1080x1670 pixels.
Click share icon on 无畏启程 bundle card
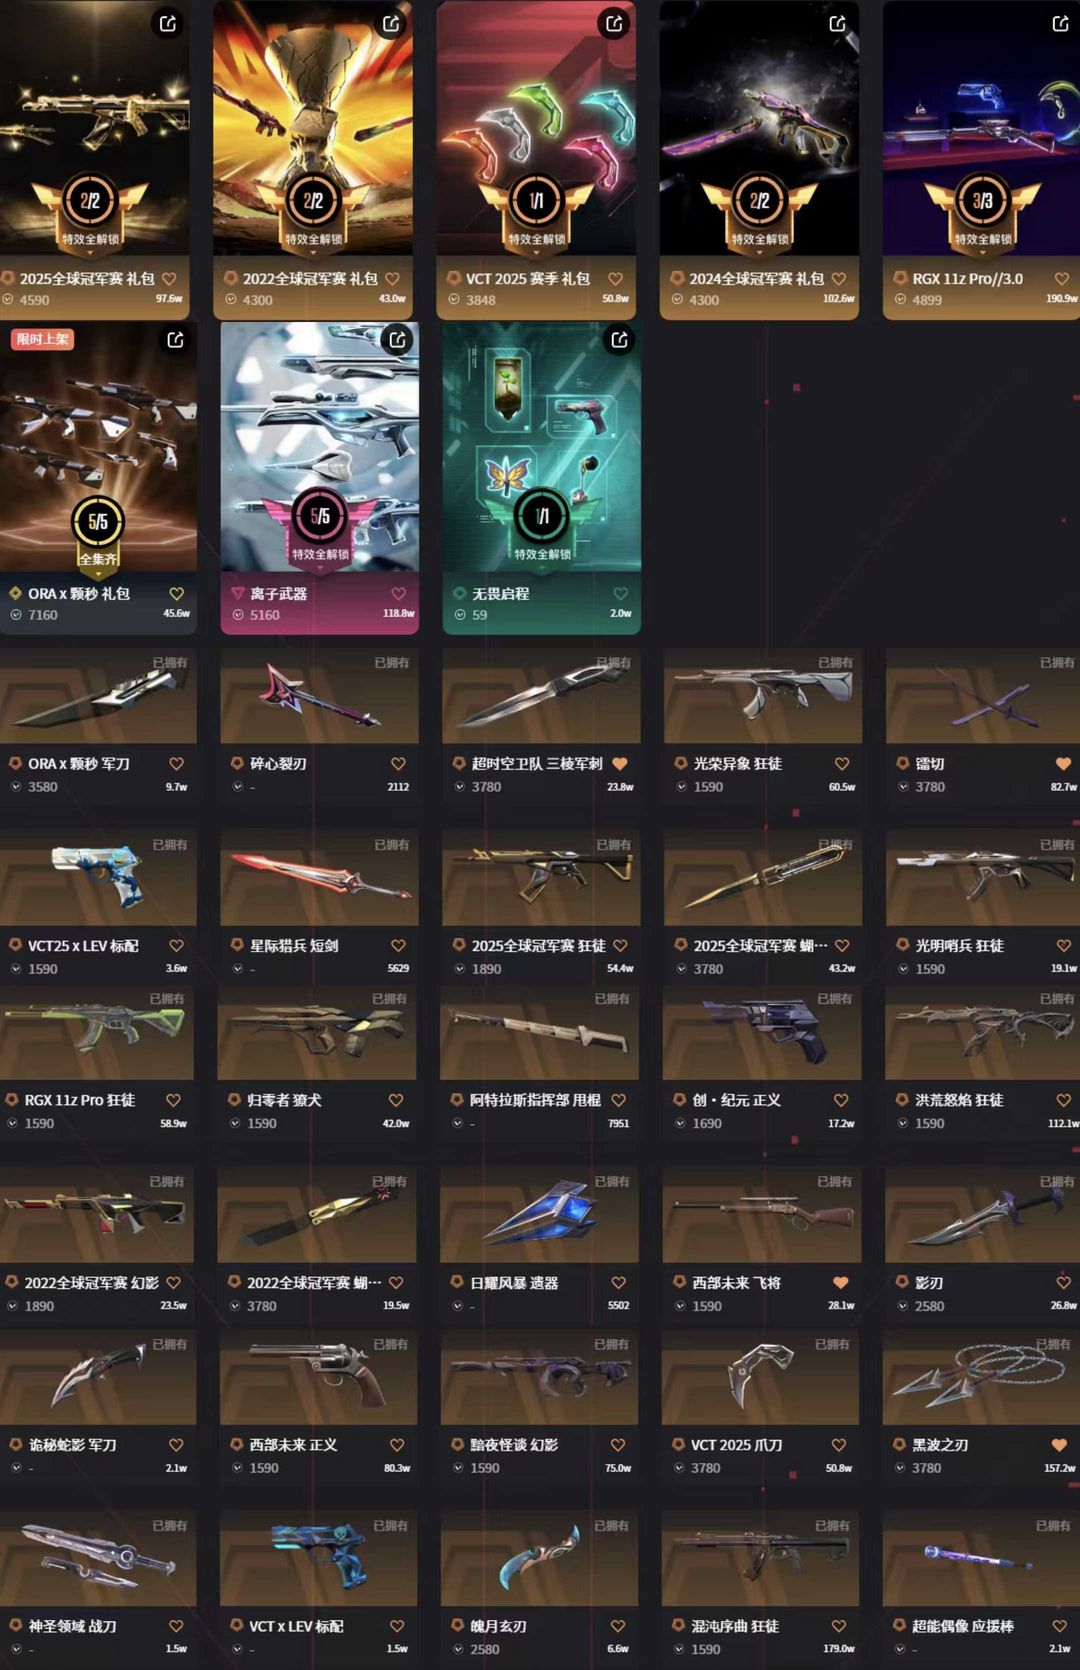point(619,340)
